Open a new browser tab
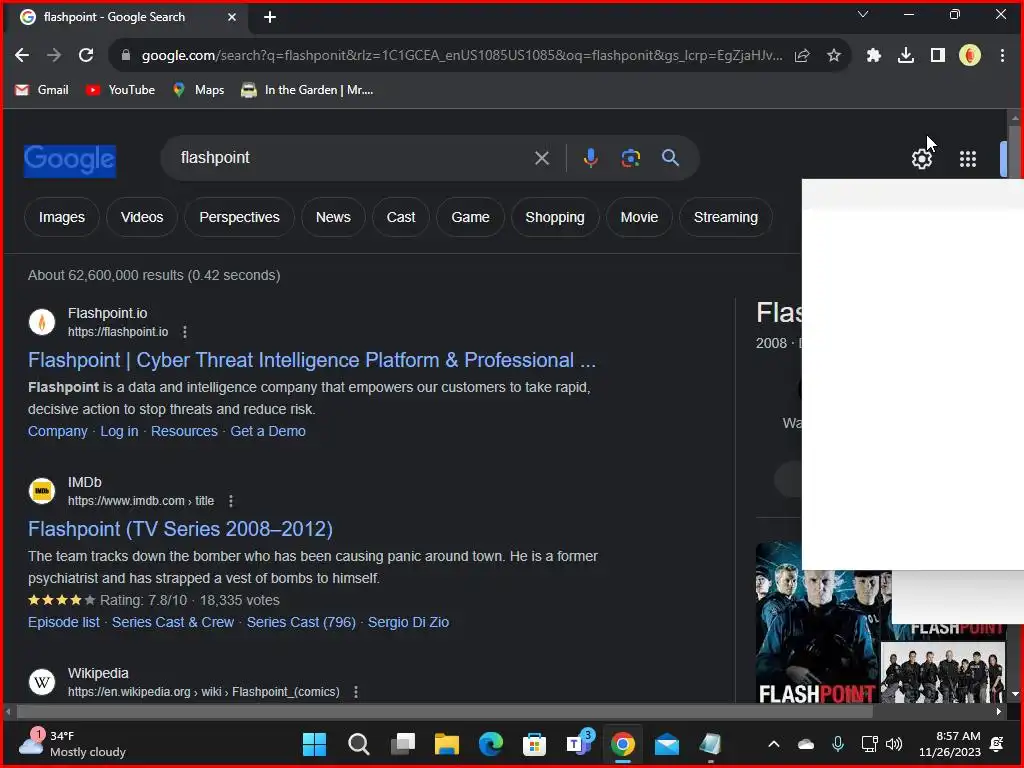 click(x=270, y=17)
